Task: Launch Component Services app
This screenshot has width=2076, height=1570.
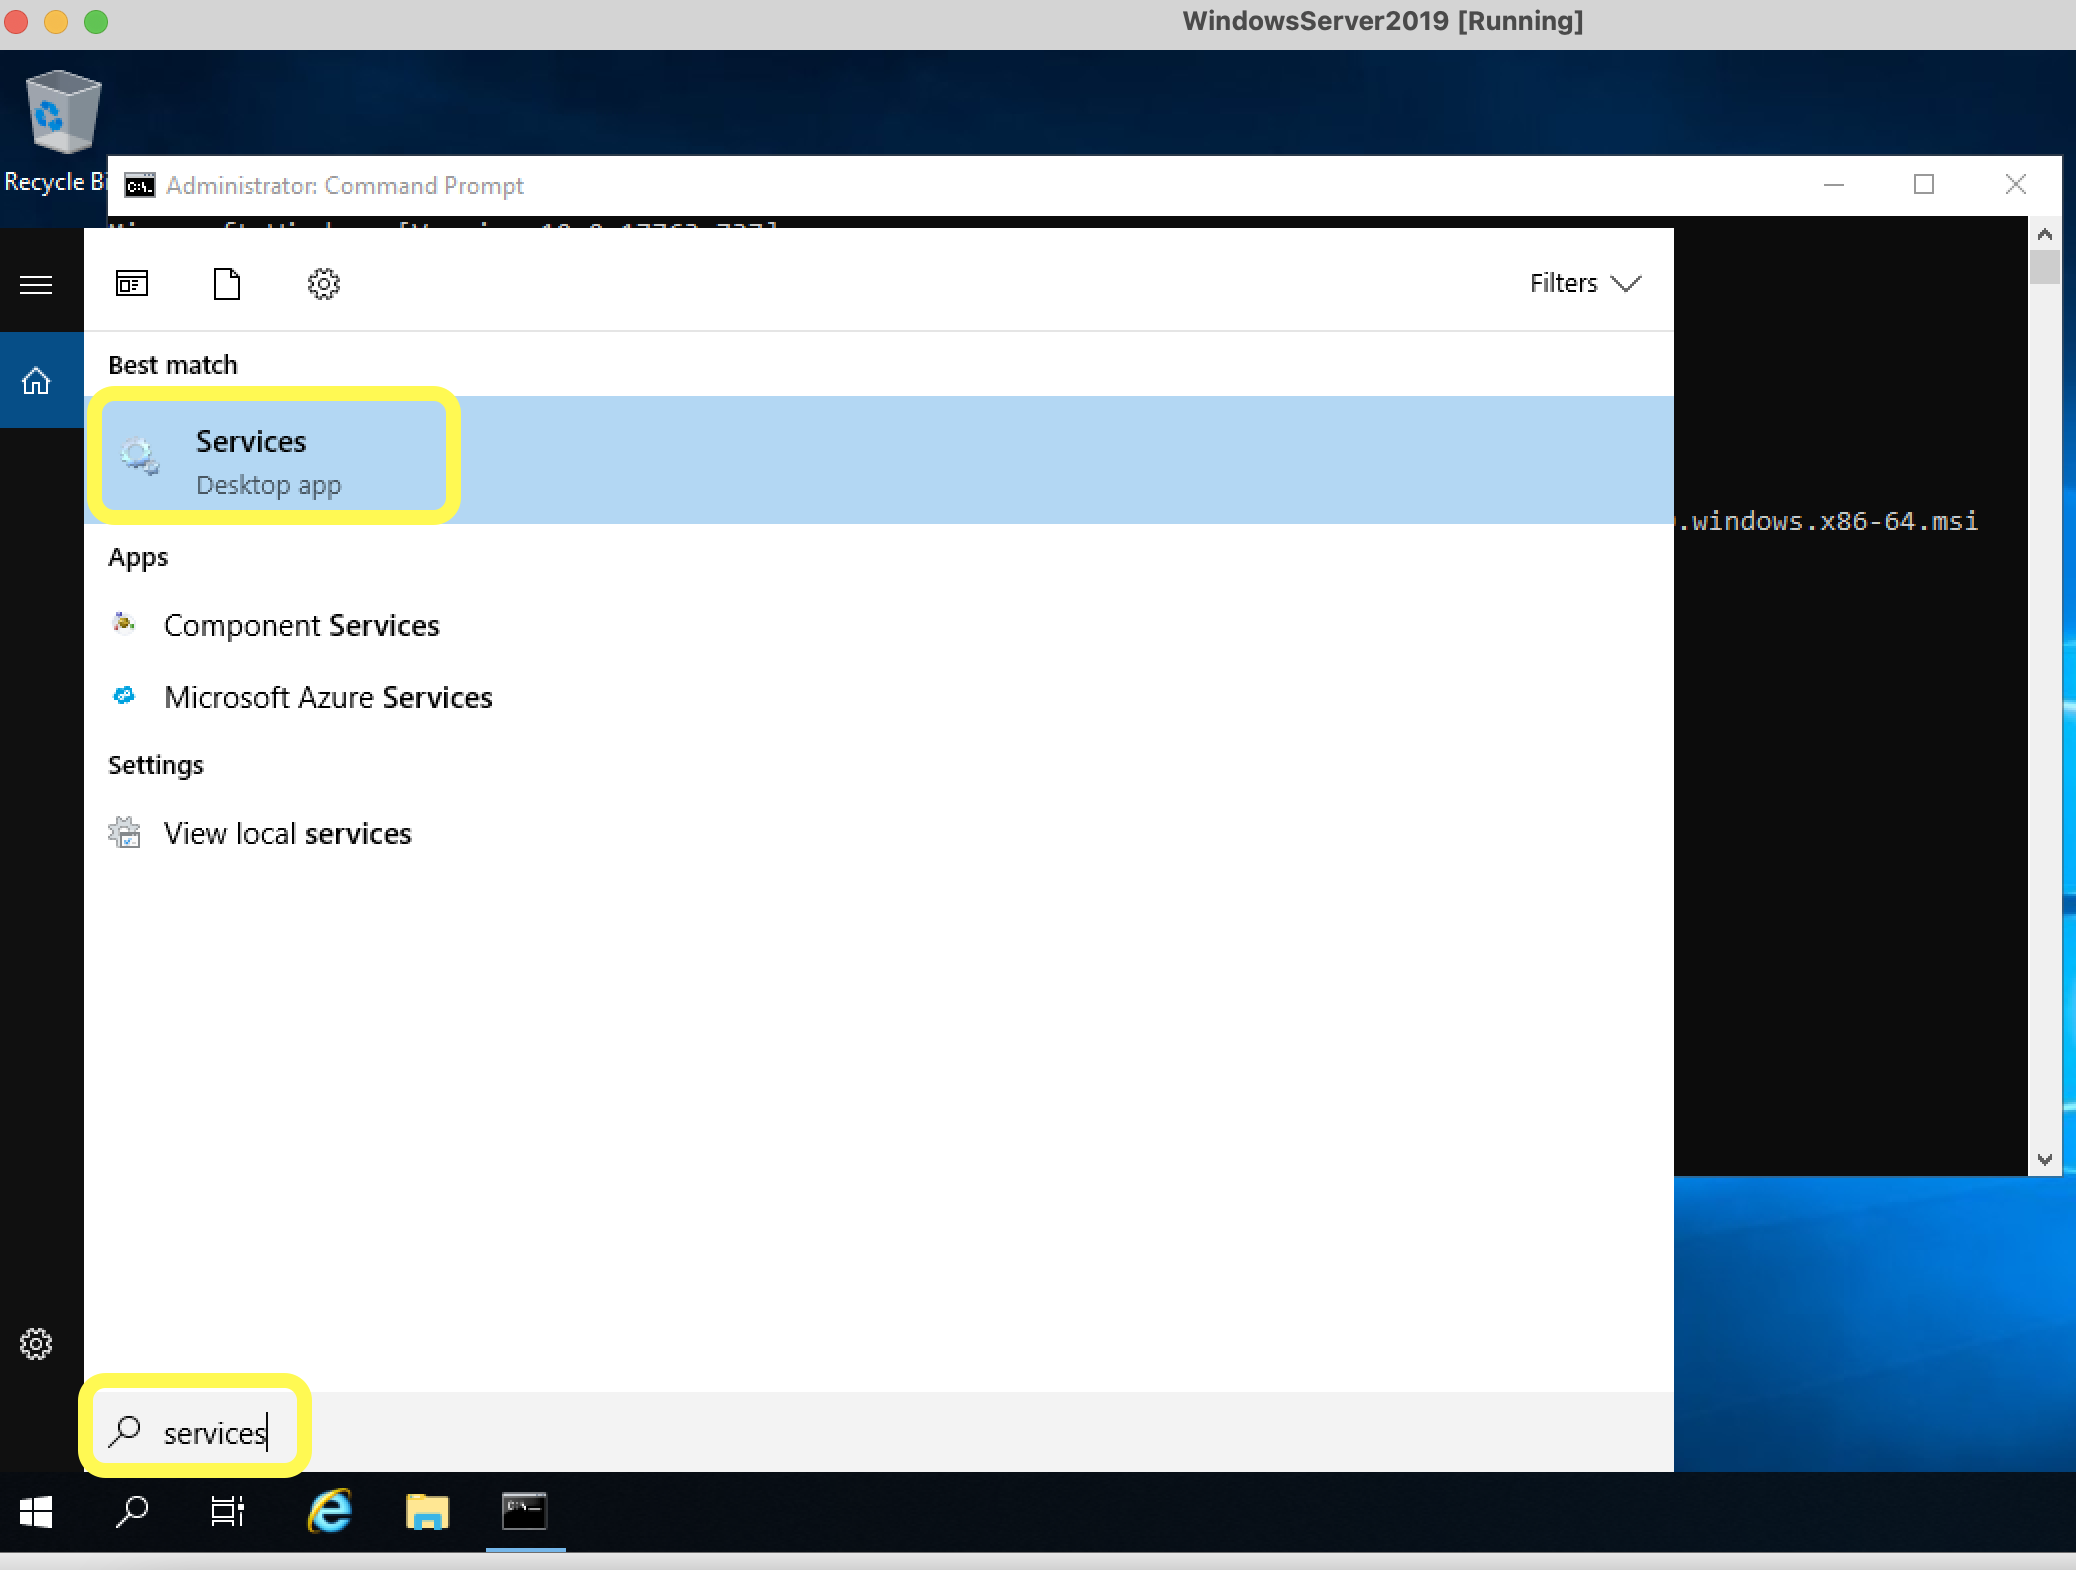Action: [x=301, y=626]
